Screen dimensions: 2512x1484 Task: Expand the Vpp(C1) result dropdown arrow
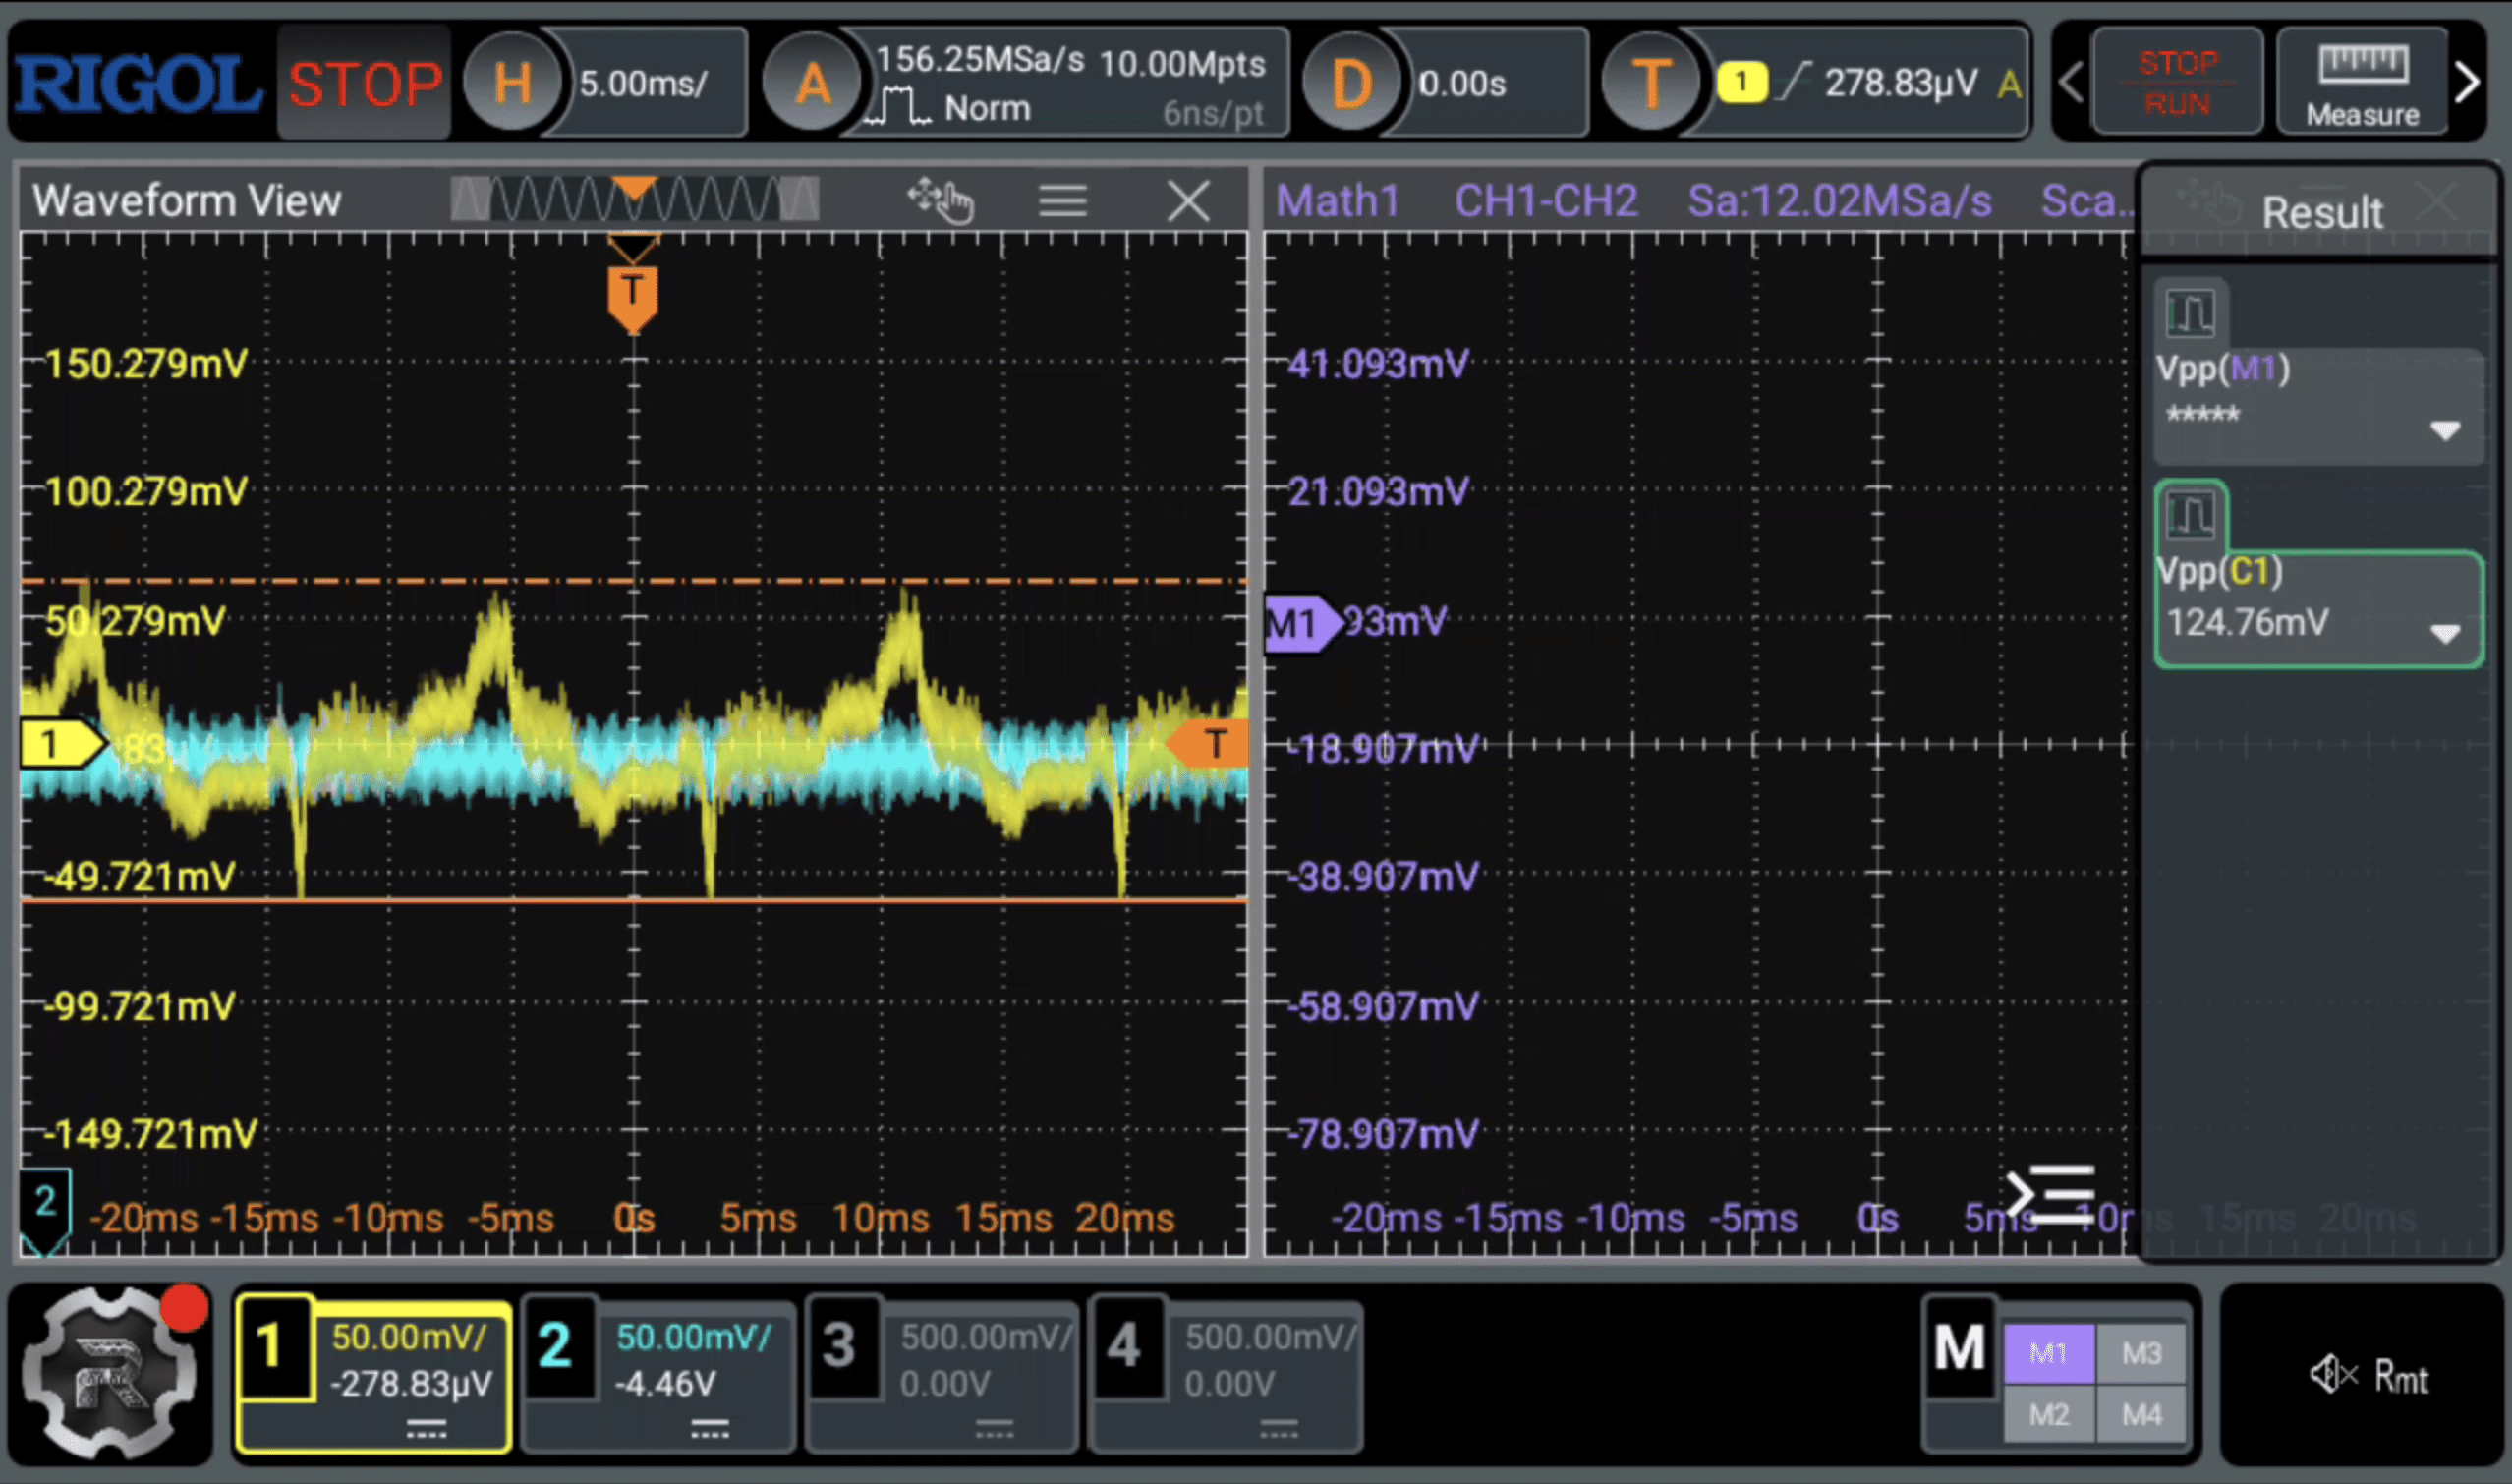2445,634
